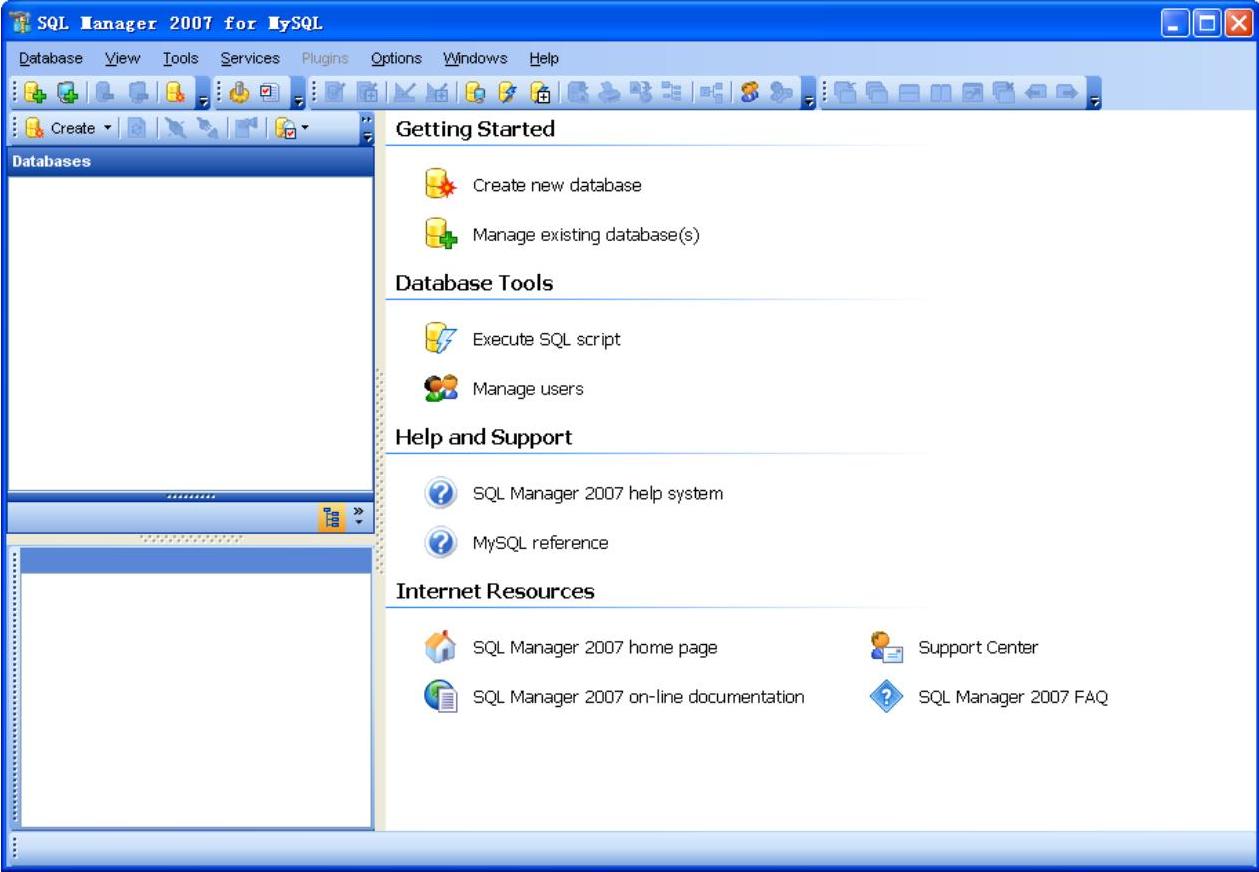Expand the double-chevron button beside the tree view icon
The height and width of the screenshot is (872, 1259).
pos(359,517)
